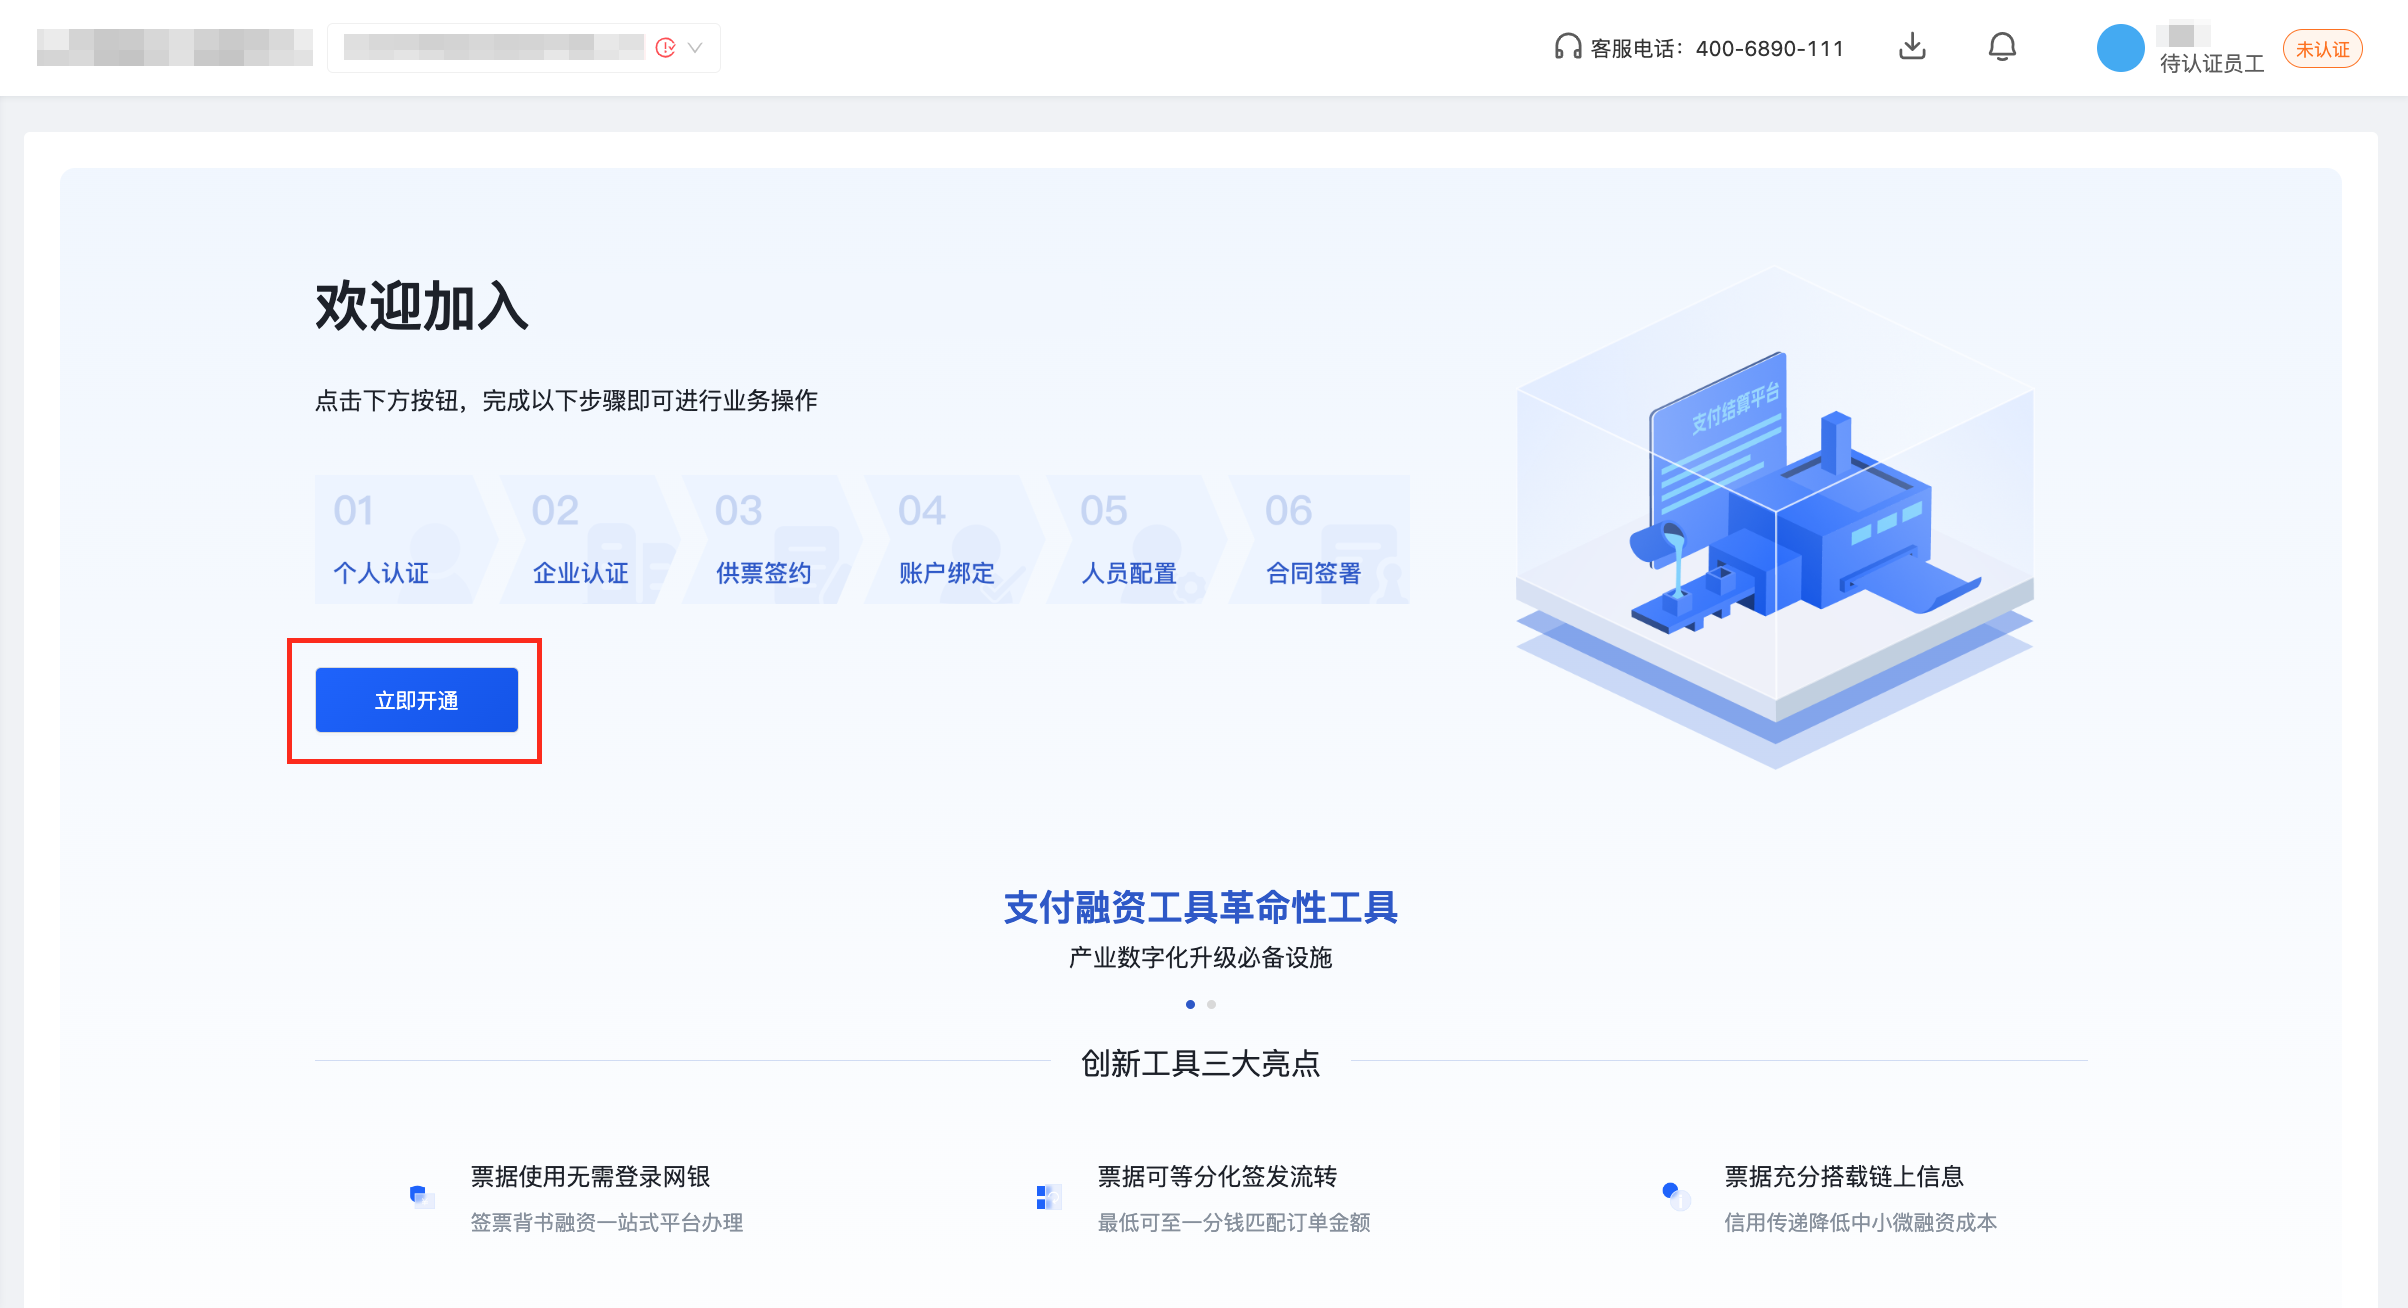Screen dimensions: 2408x1308
Task: Click the 创新工具三大亮点 heading
Action: click(1200, 1063)
